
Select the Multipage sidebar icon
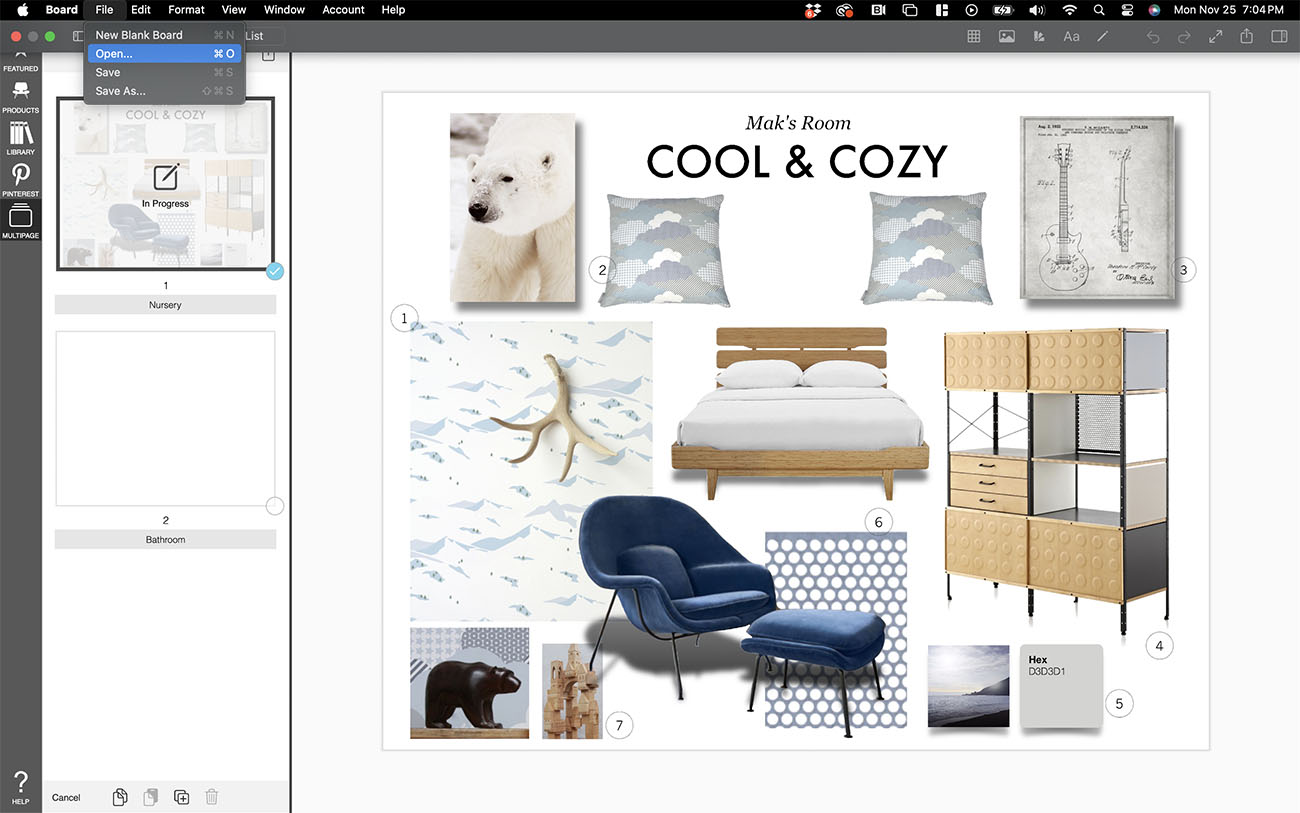[20, 221]
